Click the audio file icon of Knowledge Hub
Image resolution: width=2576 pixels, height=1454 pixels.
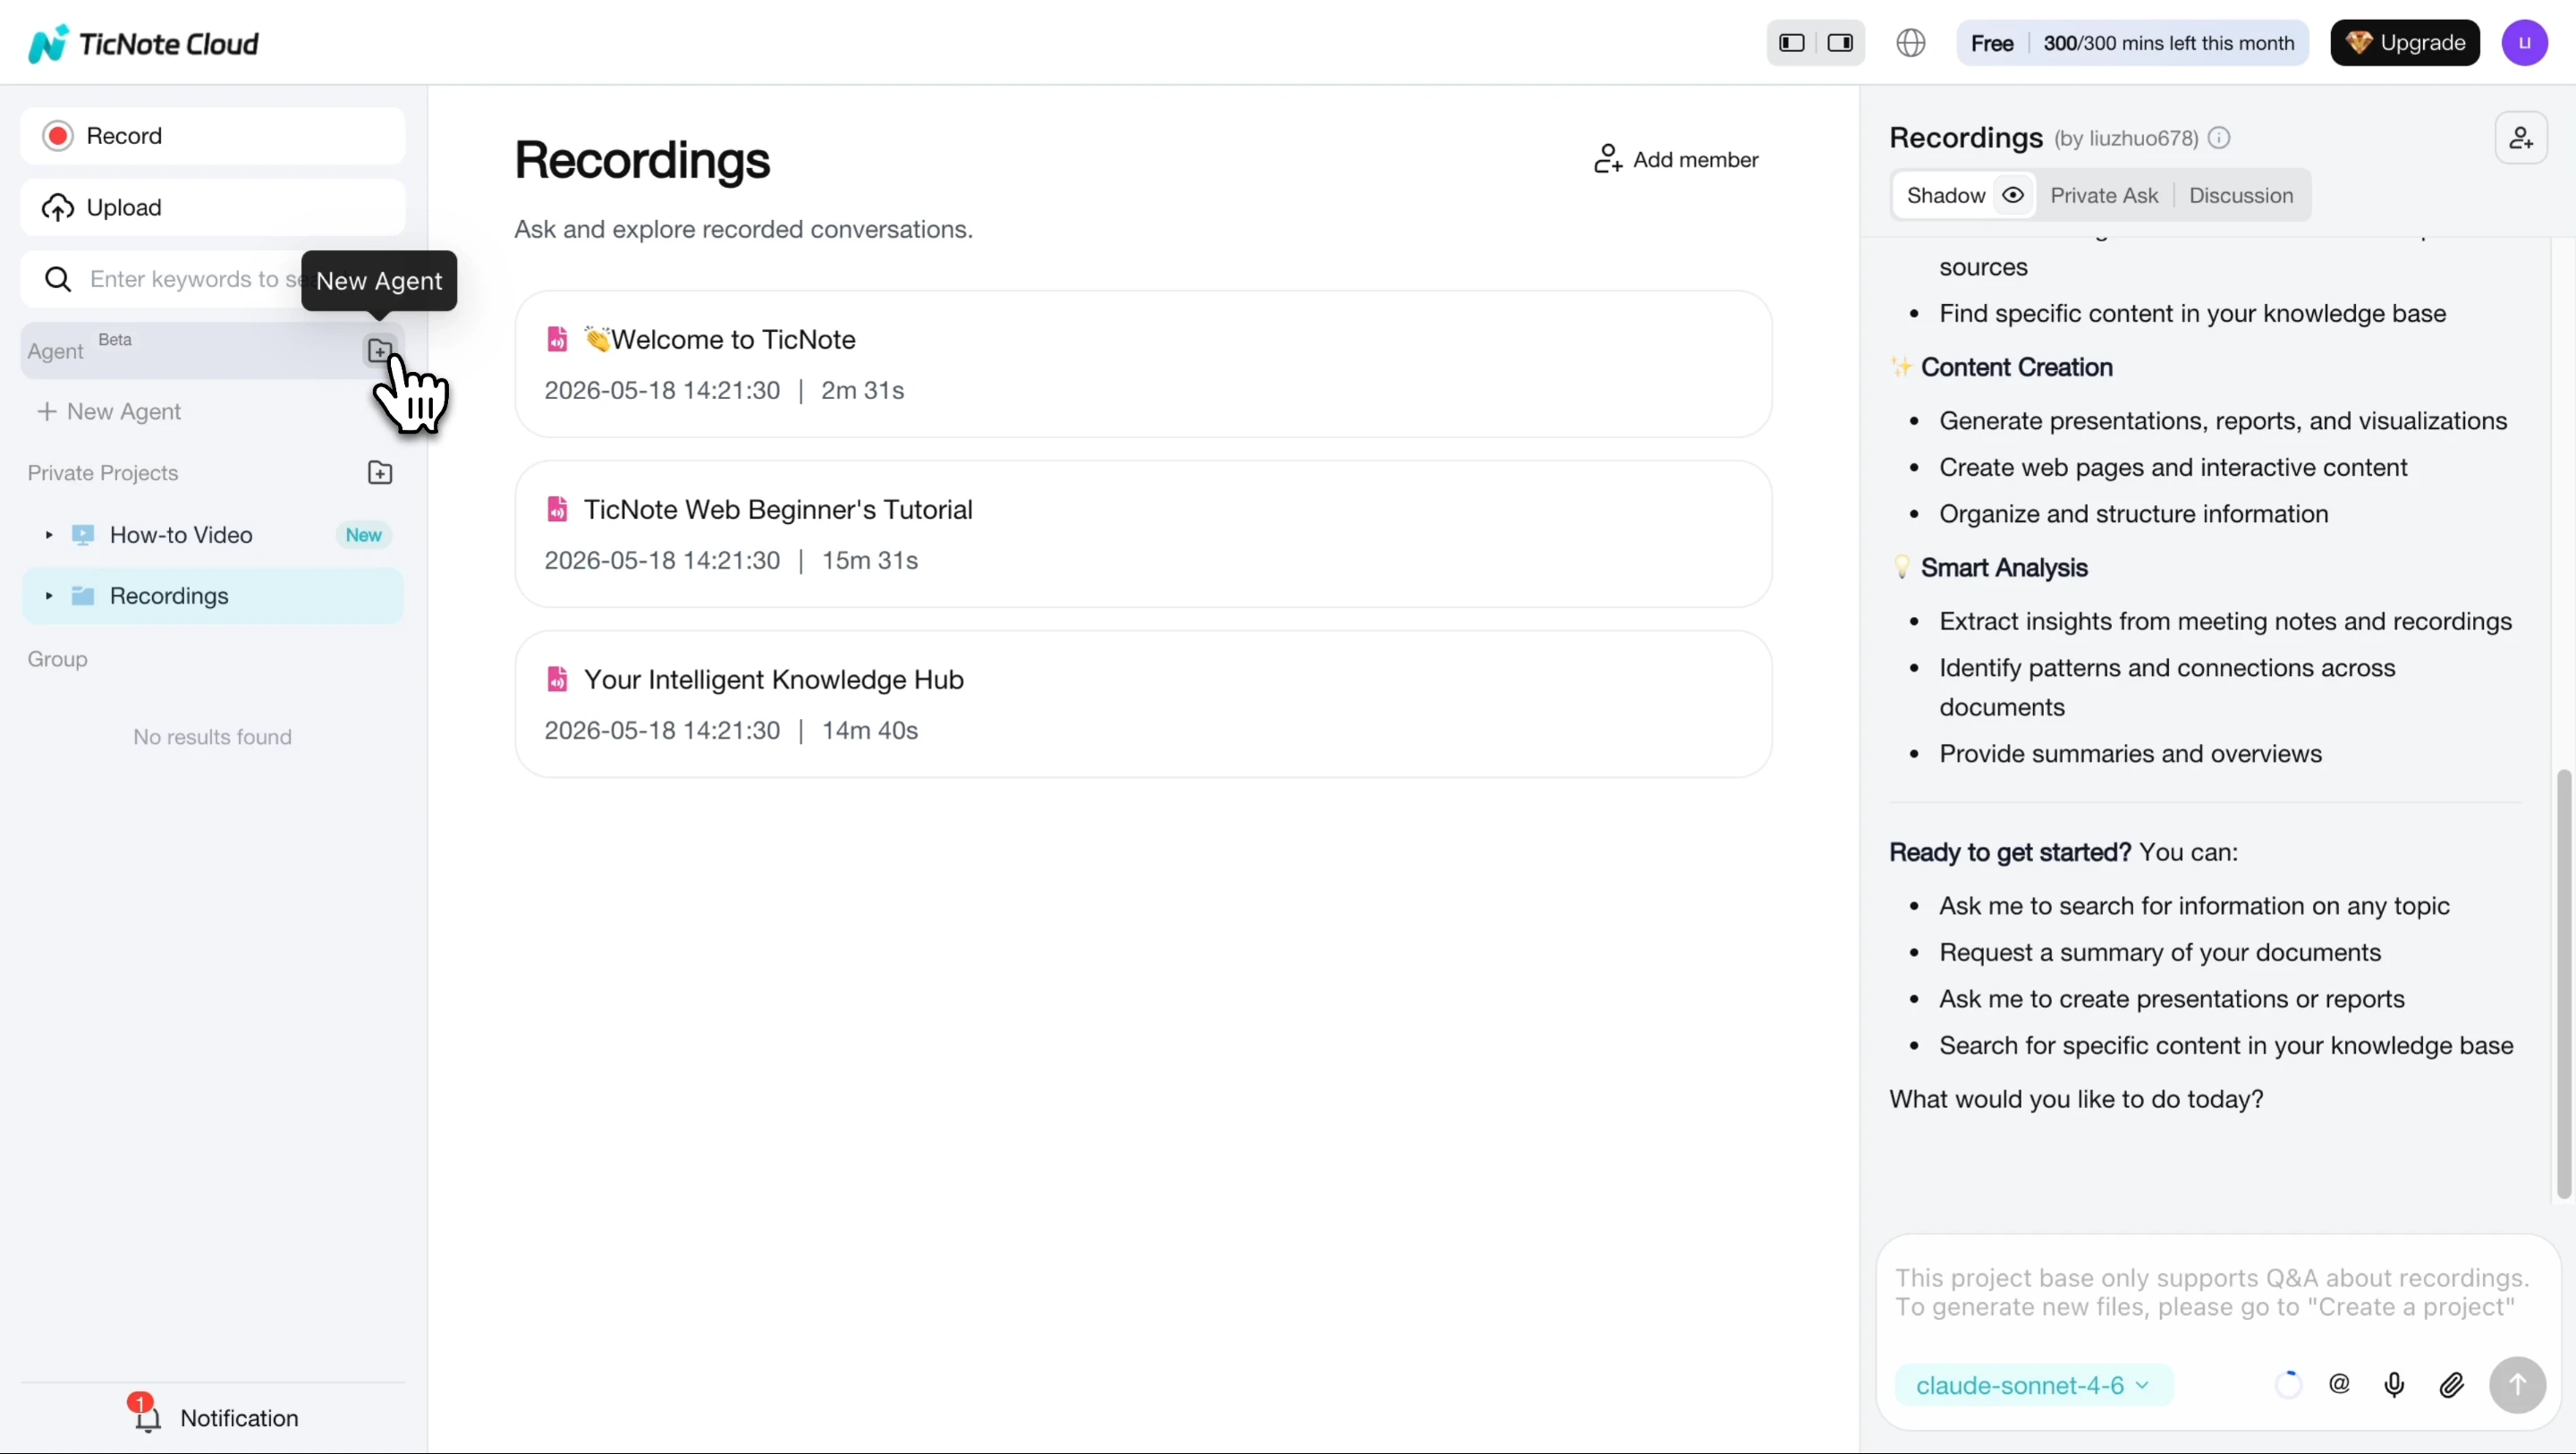(557, 680)
